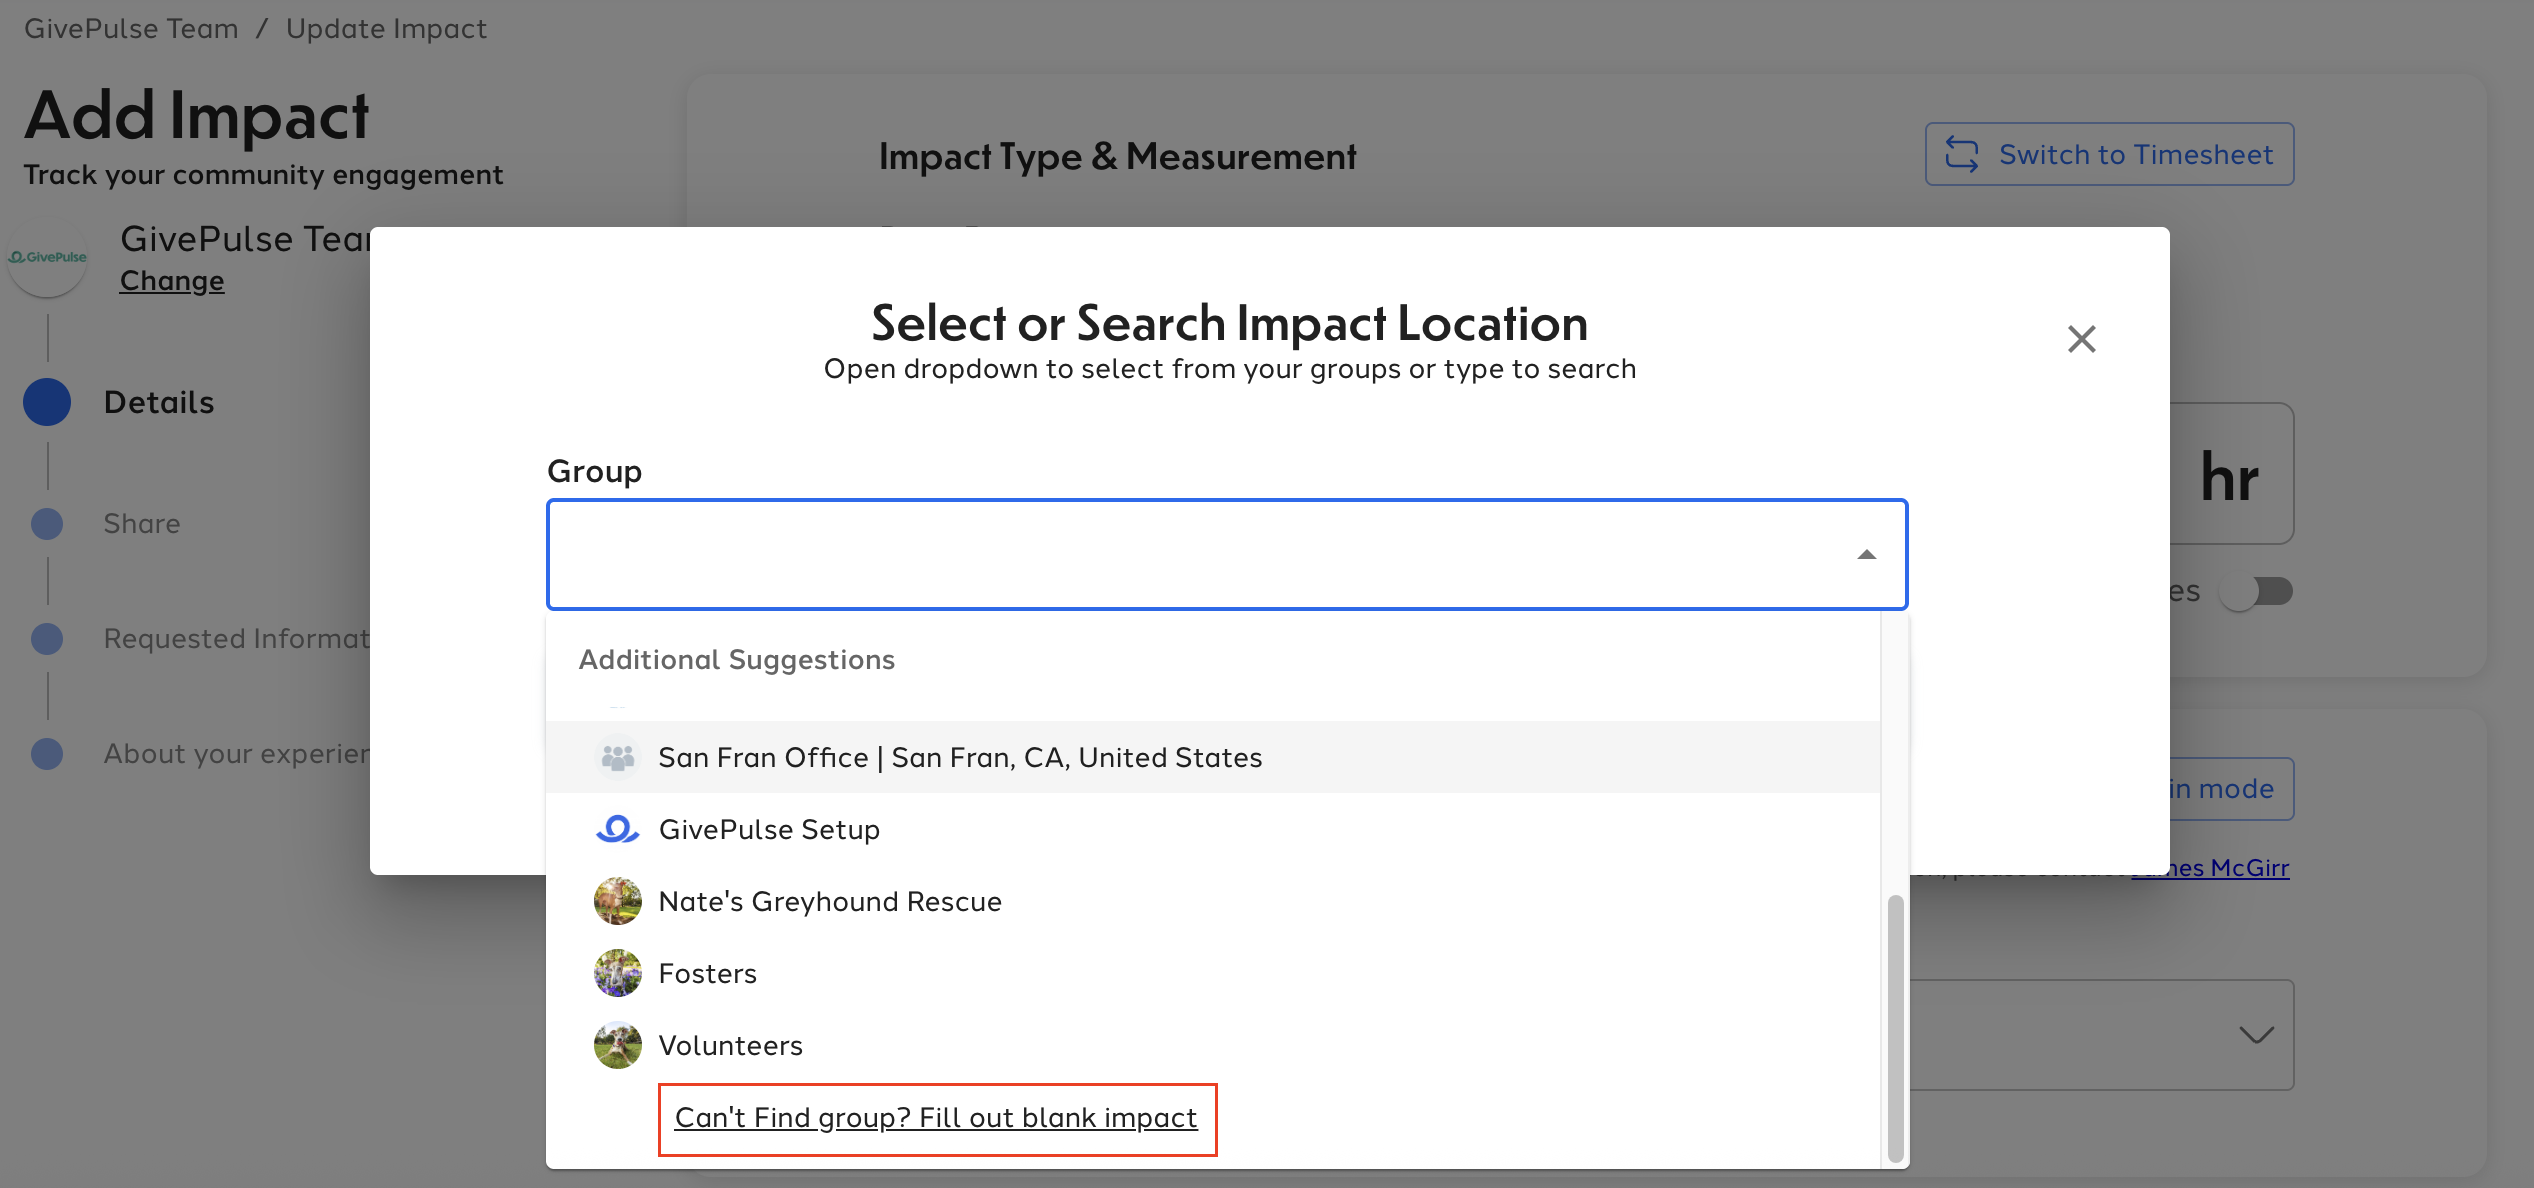The width and height of the screenshot is (2534, 1188).
Task: Click Nate's Greyhound Rescue thumbnail
Action: point(618,901)
